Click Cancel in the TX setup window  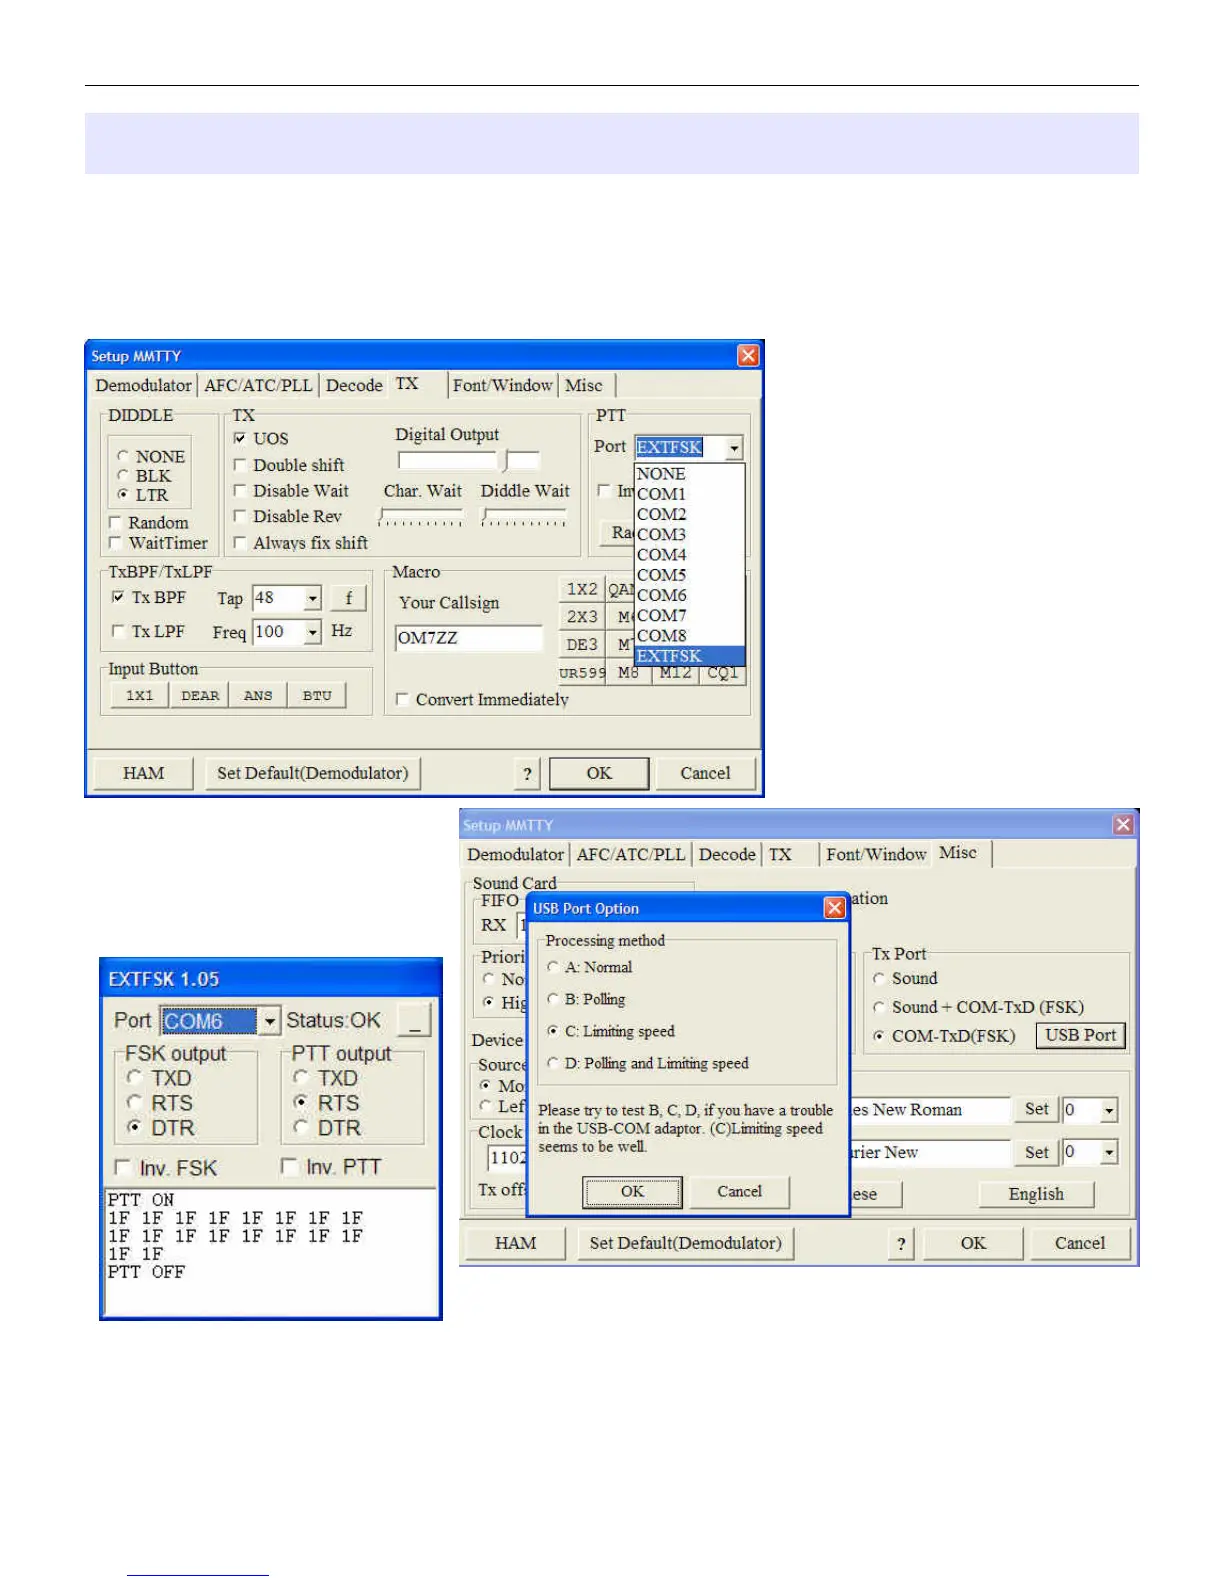point(705,773)
